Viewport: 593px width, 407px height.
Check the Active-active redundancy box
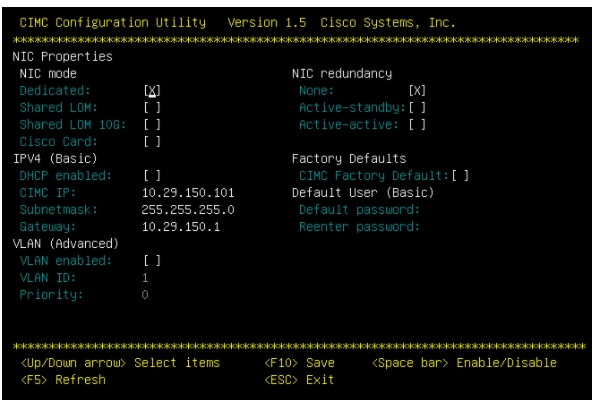click(x=417, y=125)
